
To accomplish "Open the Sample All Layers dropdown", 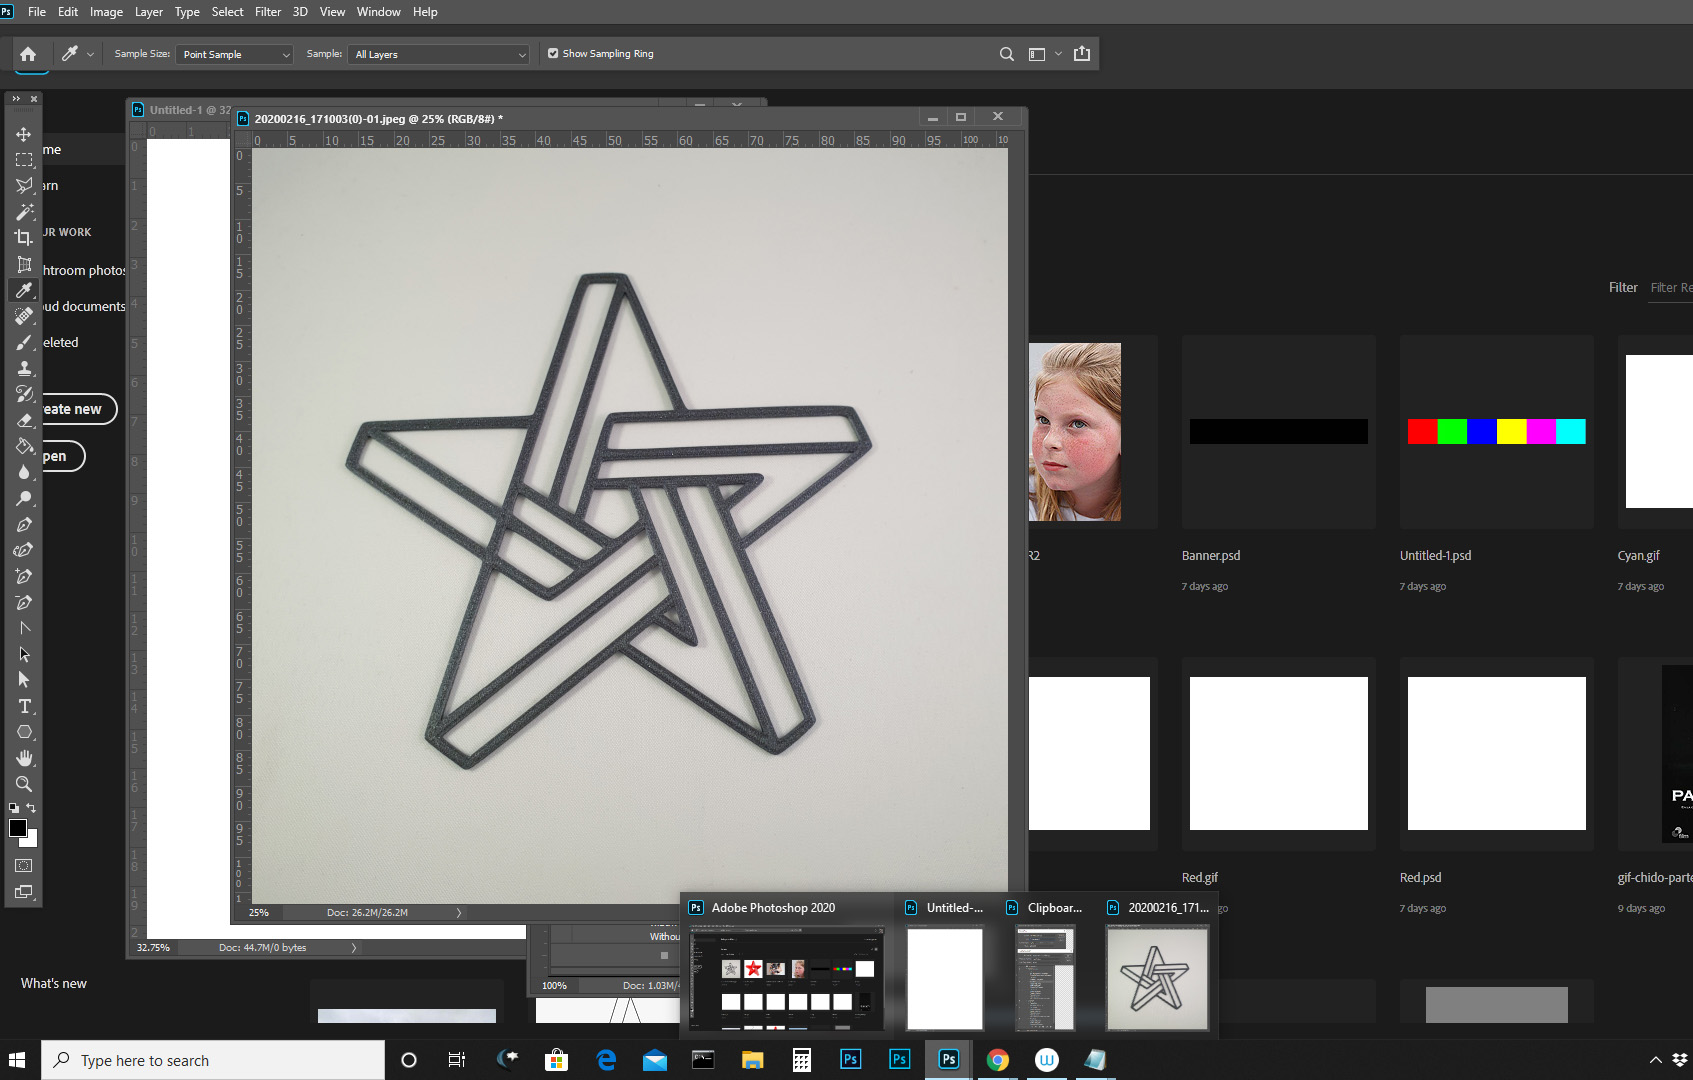I will pos(438,54).
